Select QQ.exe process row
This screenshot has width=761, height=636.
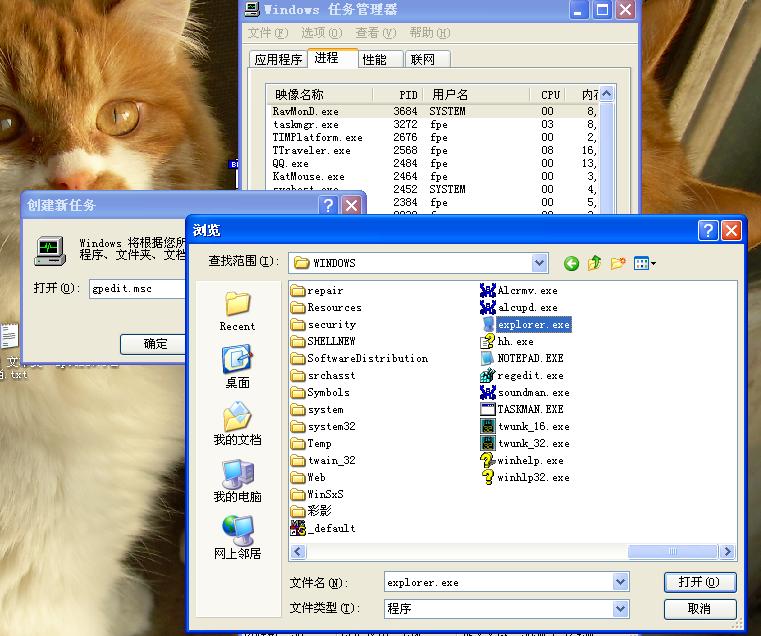434,163
